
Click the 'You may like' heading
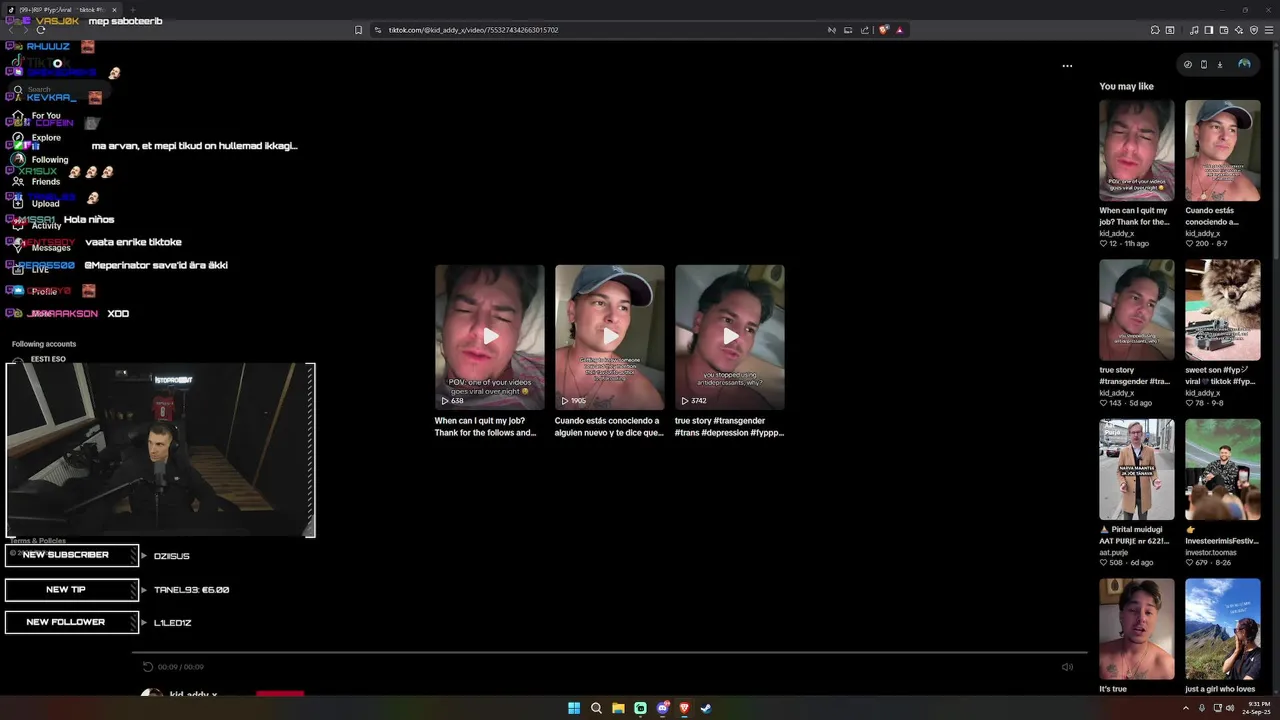pos(1126,86)
